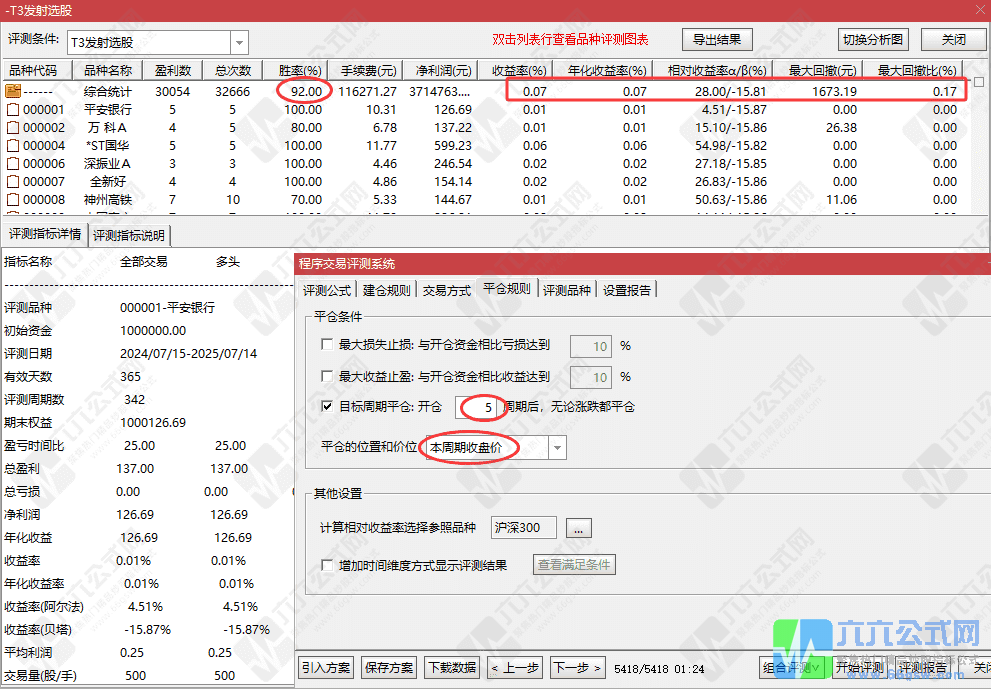
Task: Switch to 交易方式 tab
Action: click(x=446, y=290)
